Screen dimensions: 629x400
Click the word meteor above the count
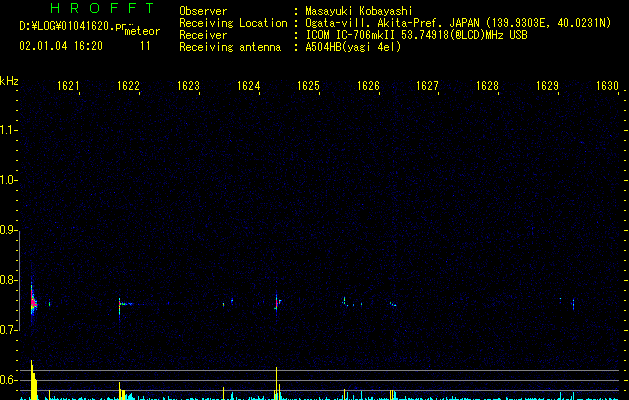point(142,31)
